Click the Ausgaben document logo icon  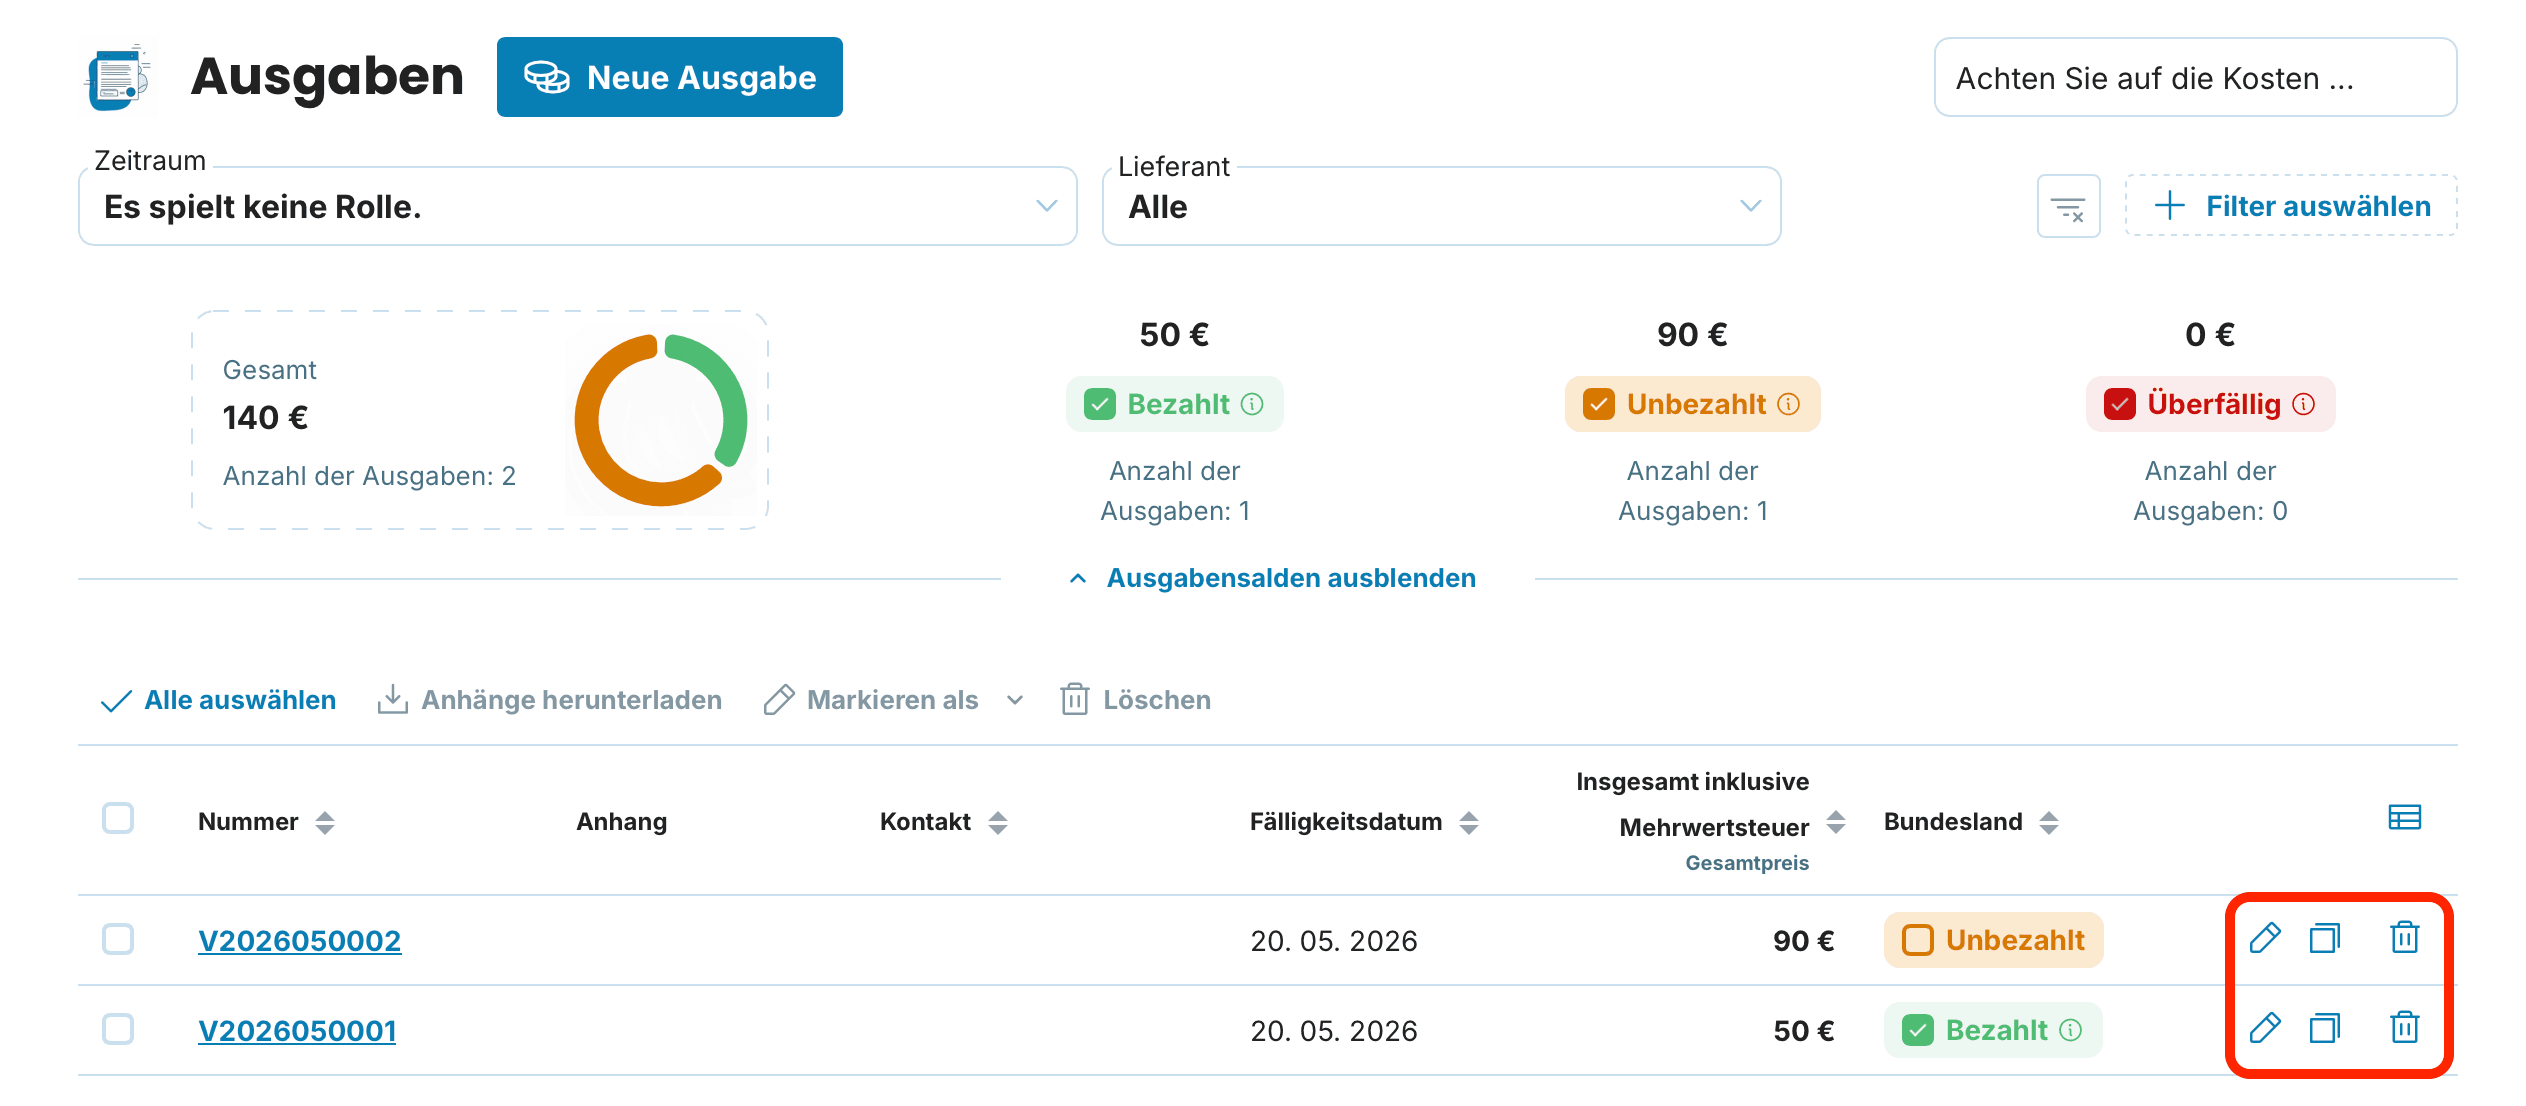(119, 77)
